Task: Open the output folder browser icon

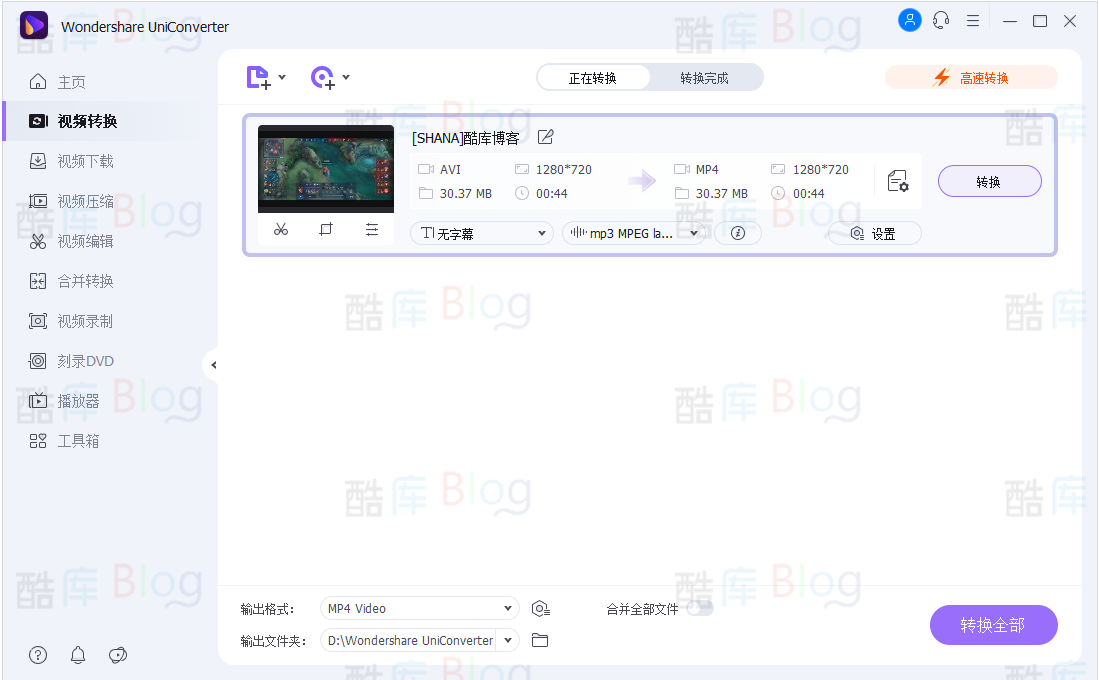Action: (x=540, y=640)
